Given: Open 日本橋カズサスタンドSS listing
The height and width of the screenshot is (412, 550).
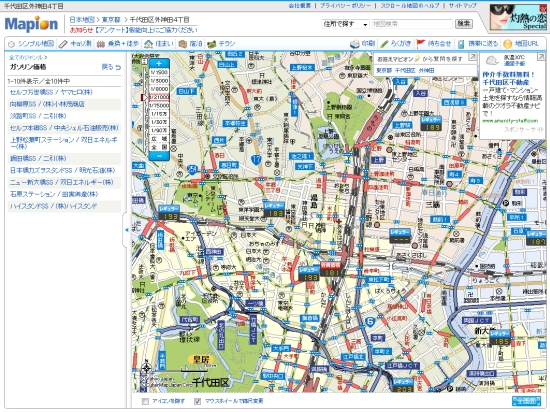Looking at the screenshot, I should point(62,170).
